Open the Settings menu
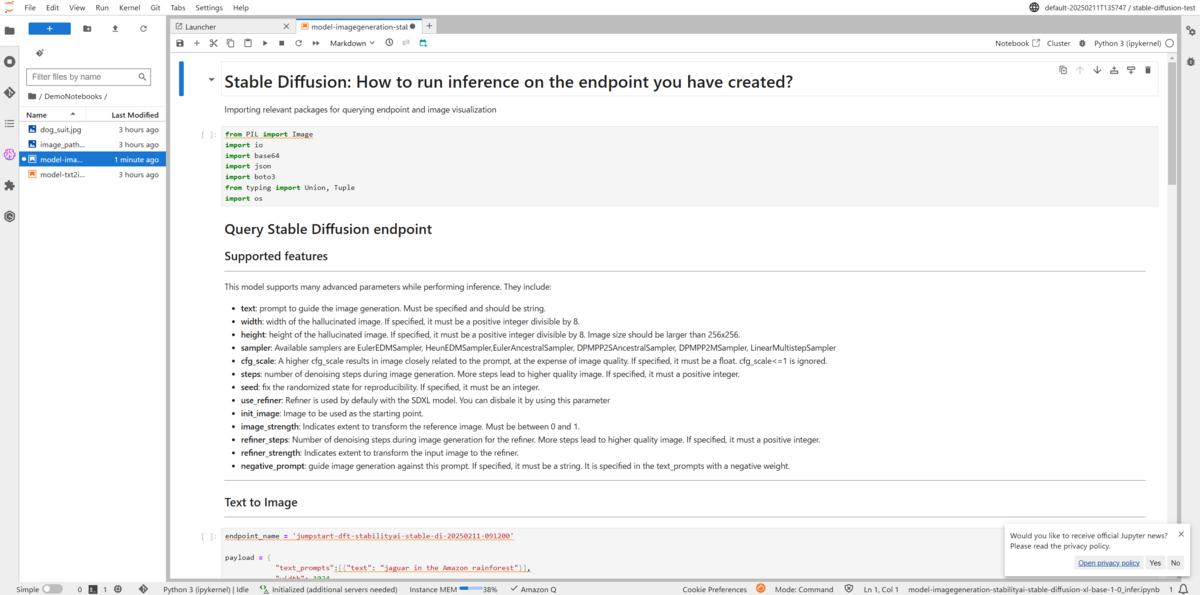 [x=209, y=7]
